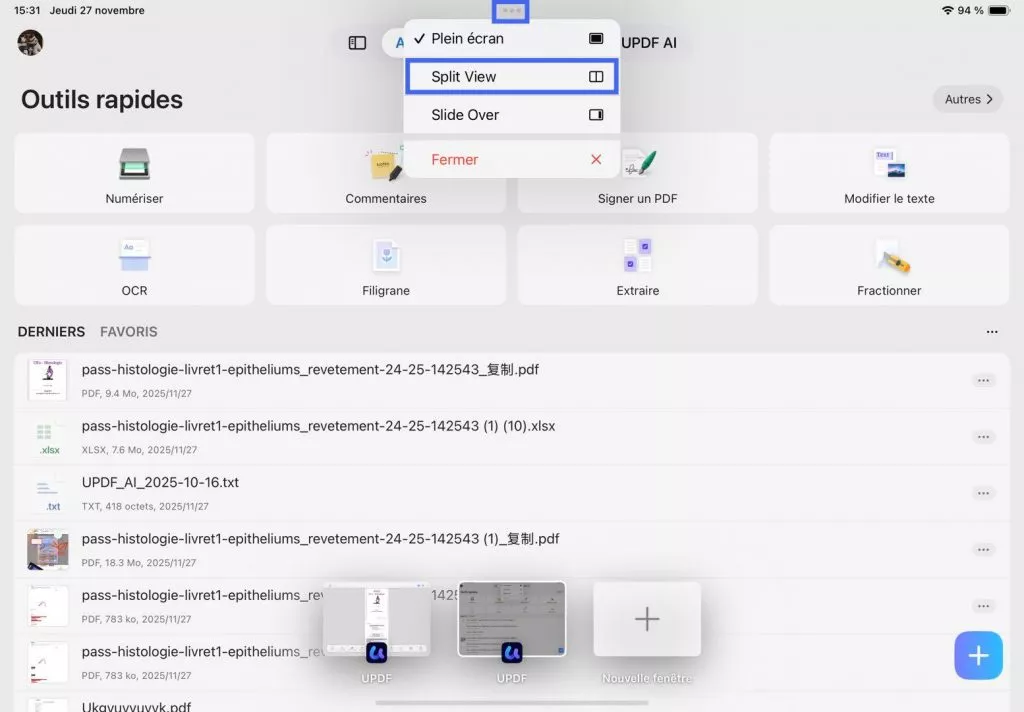Tap the blue add plus button

click(x=978, y=655)
